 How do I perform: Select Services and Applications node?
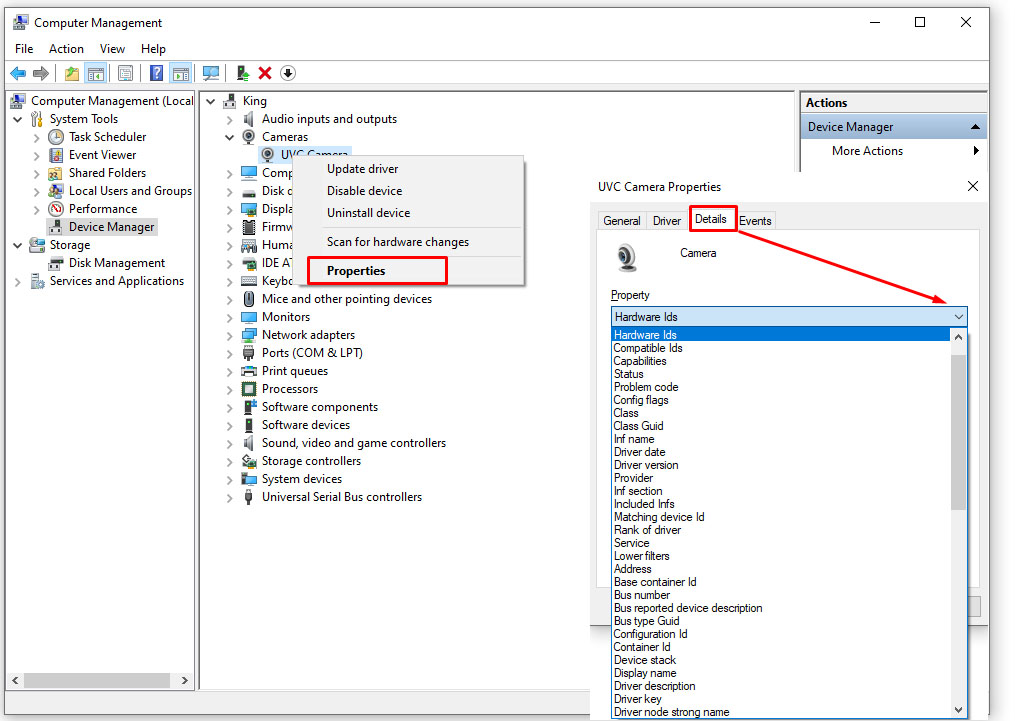[117, 281]
